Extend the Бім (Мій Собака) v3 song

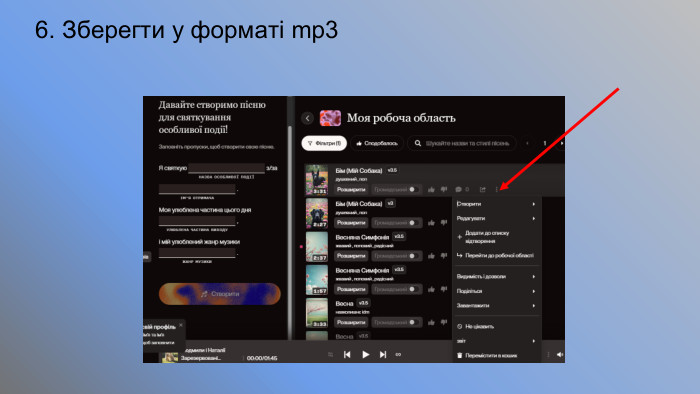click(x=351, y=223)
